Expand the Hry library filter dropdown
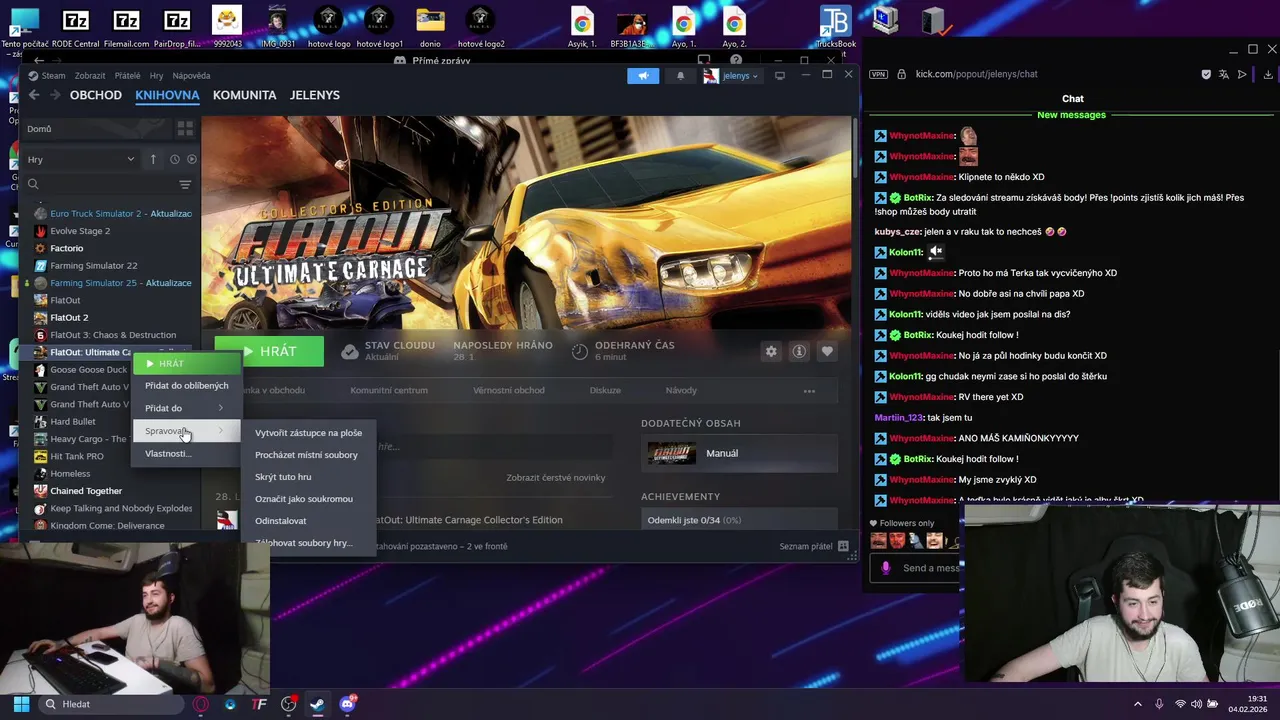Viewport: 1280px width, 720px height. coord(80,160)
